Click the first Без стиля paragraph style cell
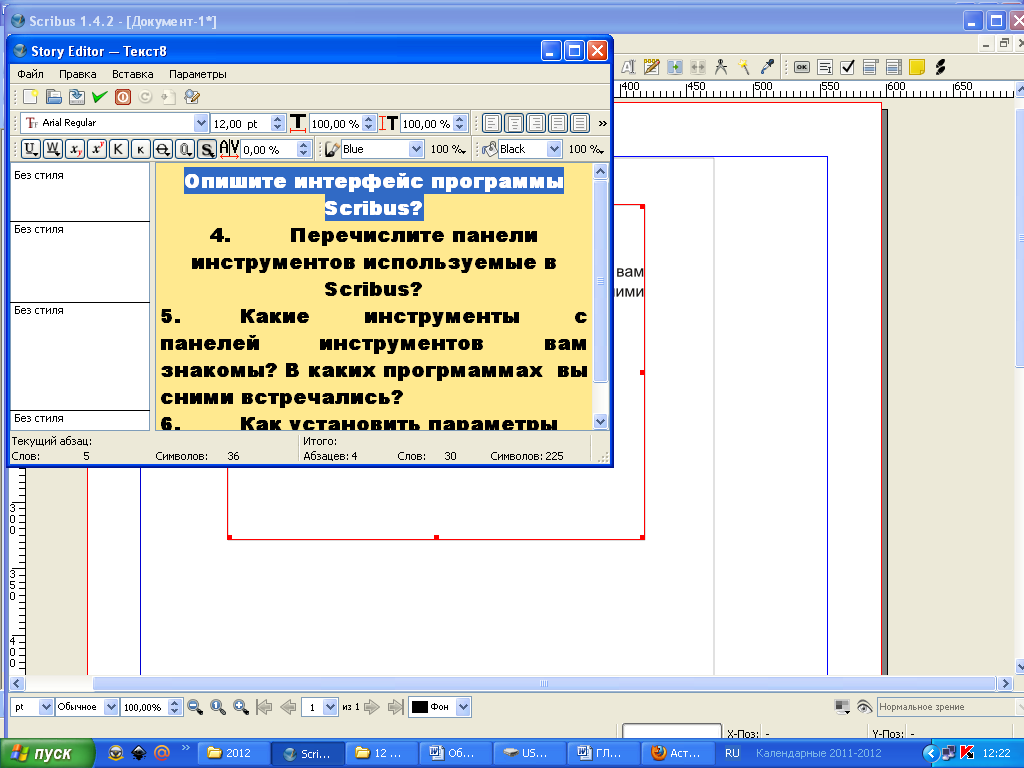Image resolution: width=1024 pixels, height=768 pixels. [80, 192]
